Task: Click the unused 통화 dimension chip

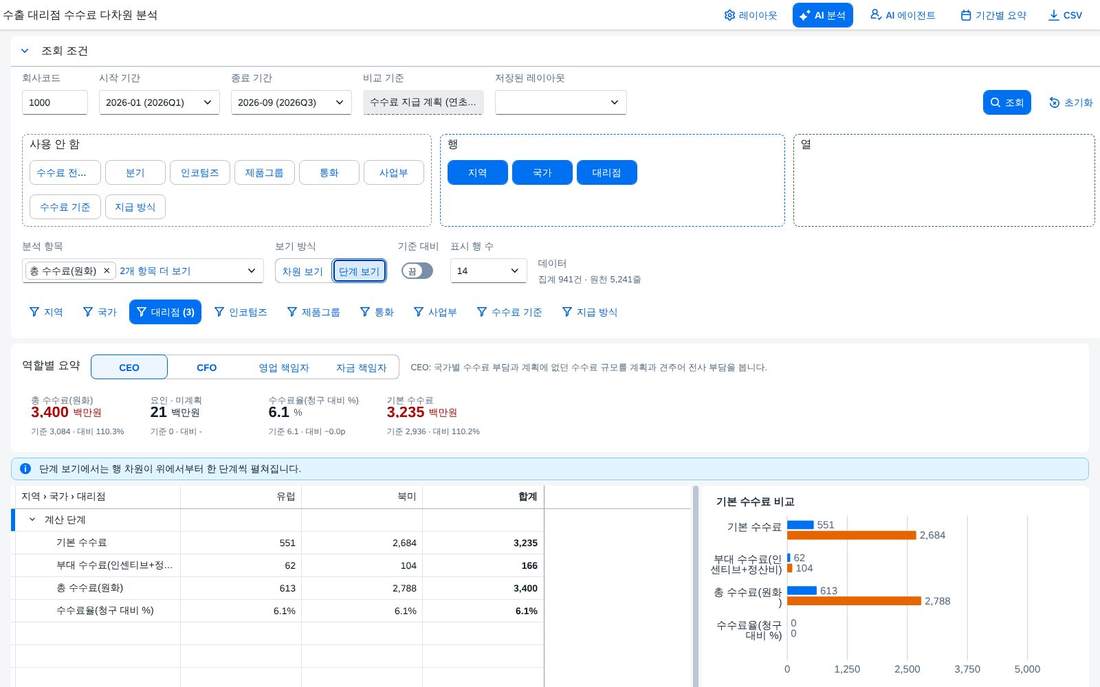Action: (329, 173)
